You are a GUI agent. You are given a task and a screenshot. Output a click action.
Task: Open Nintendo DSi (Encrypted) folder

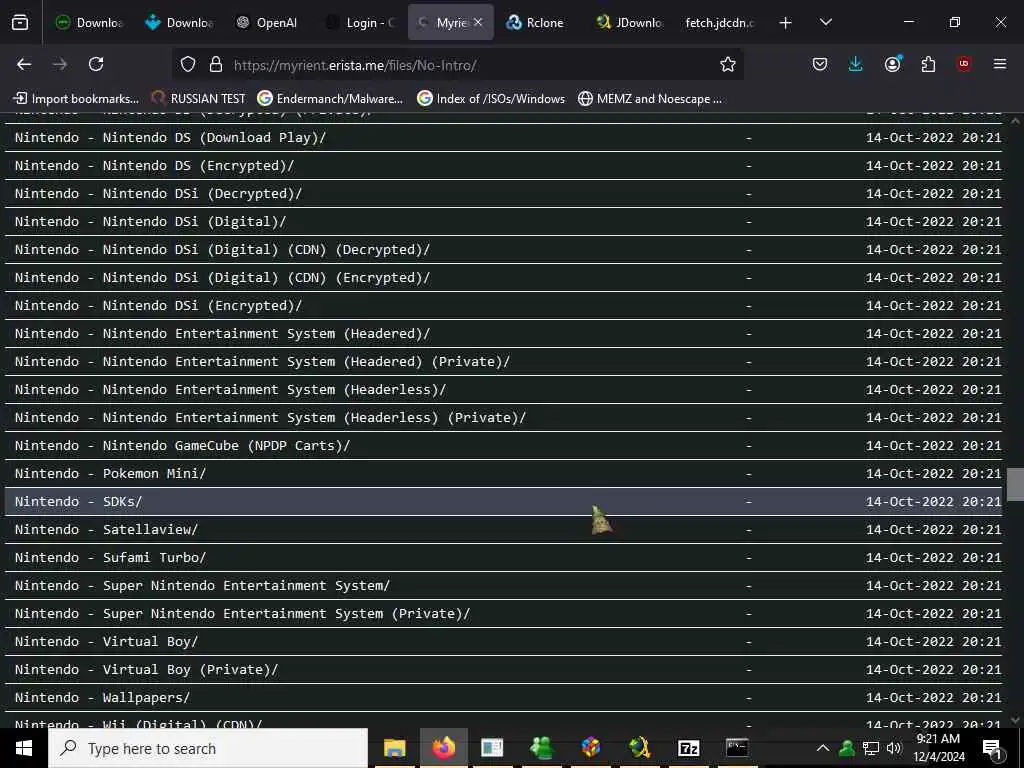(x=158, y=306)
